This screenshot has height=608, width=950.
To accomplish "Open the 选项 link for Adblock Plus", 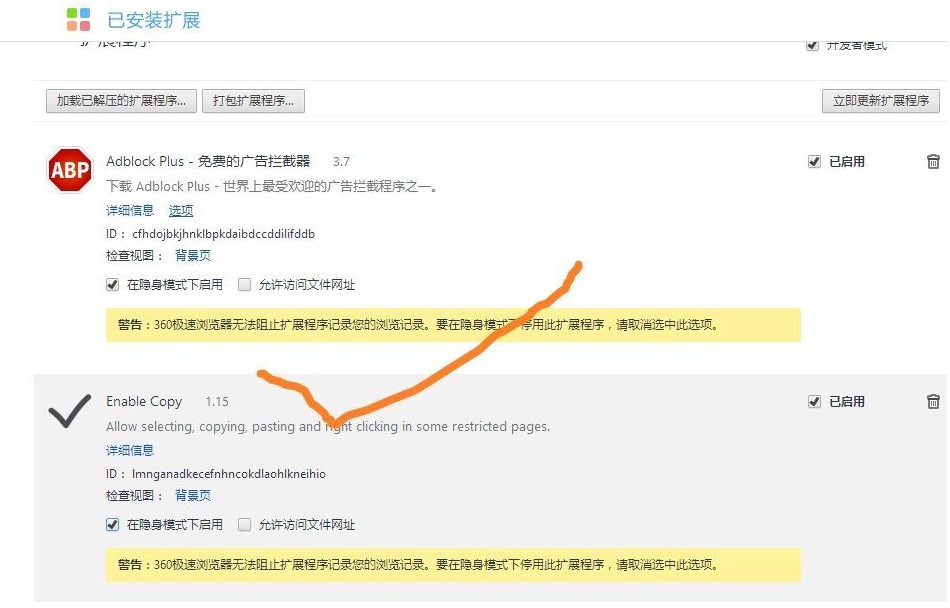I will click(x=181, y=210).
